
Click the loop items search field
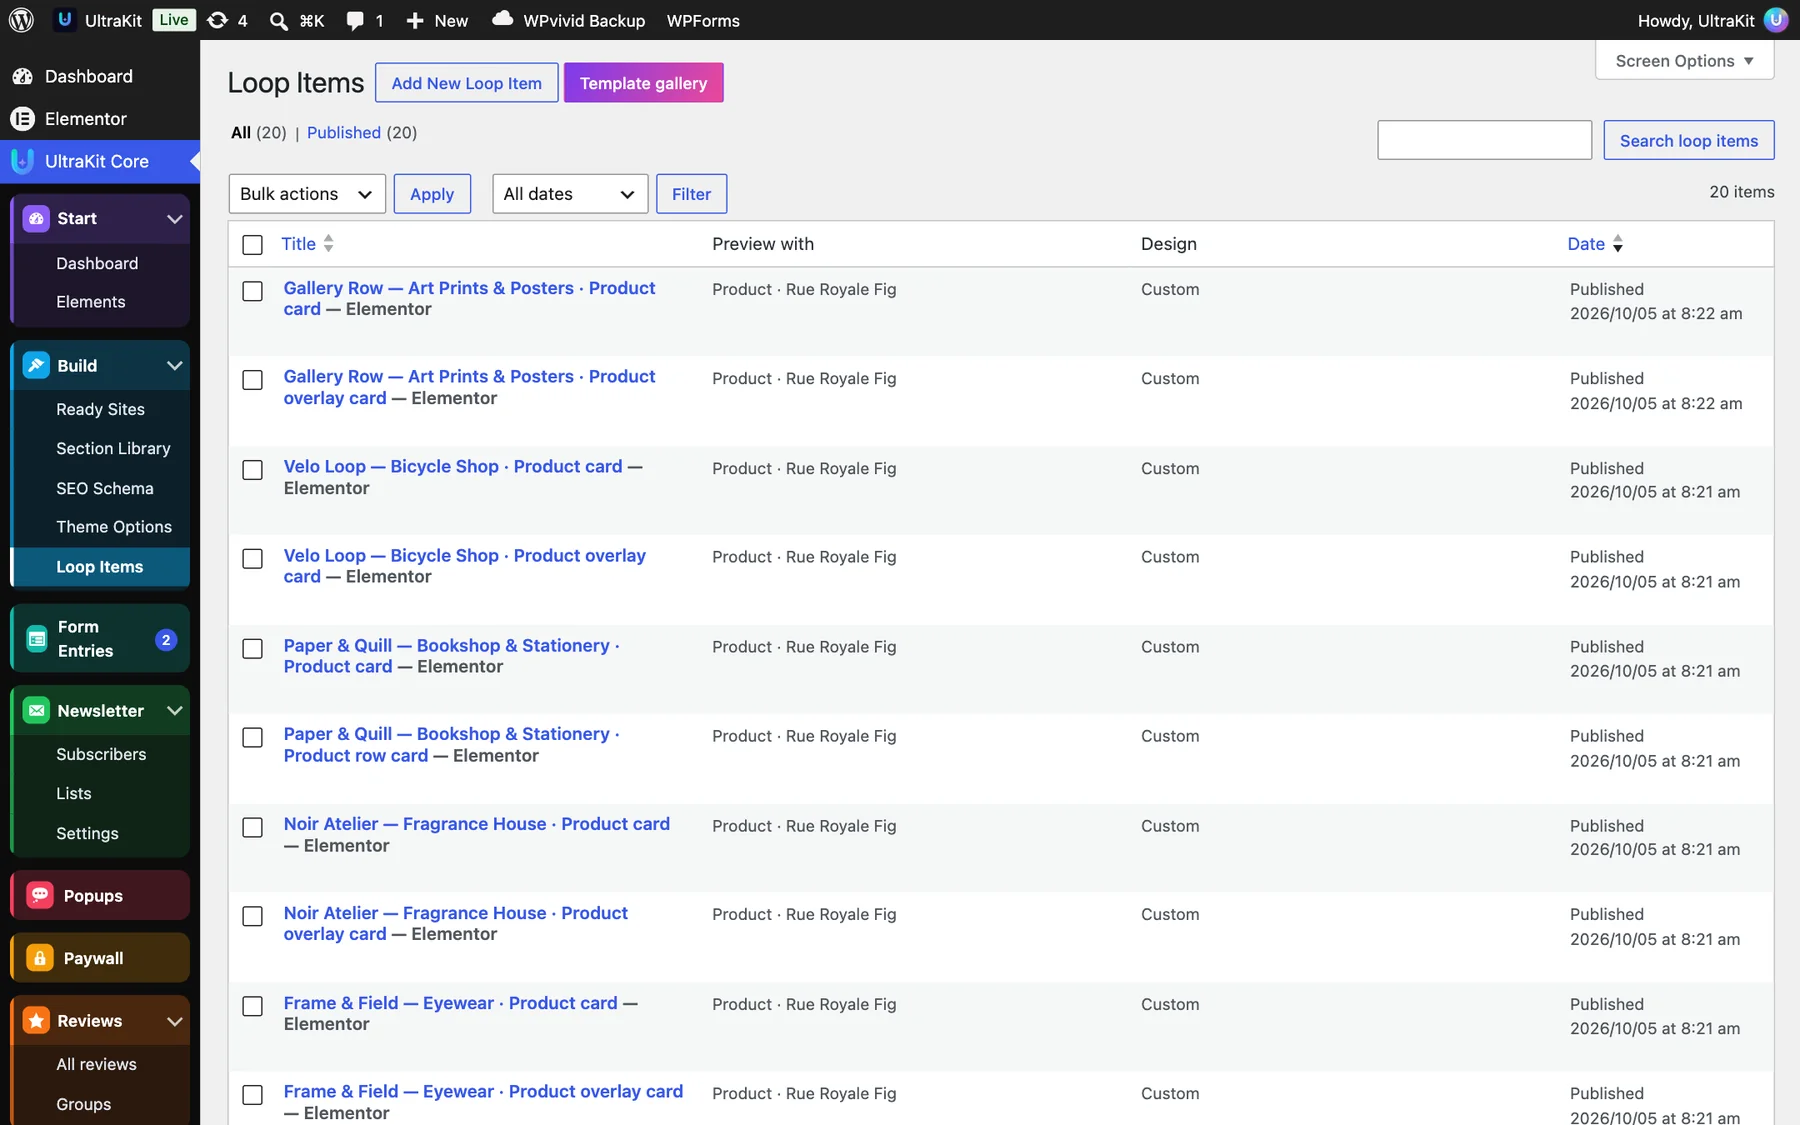point(1484,141)
